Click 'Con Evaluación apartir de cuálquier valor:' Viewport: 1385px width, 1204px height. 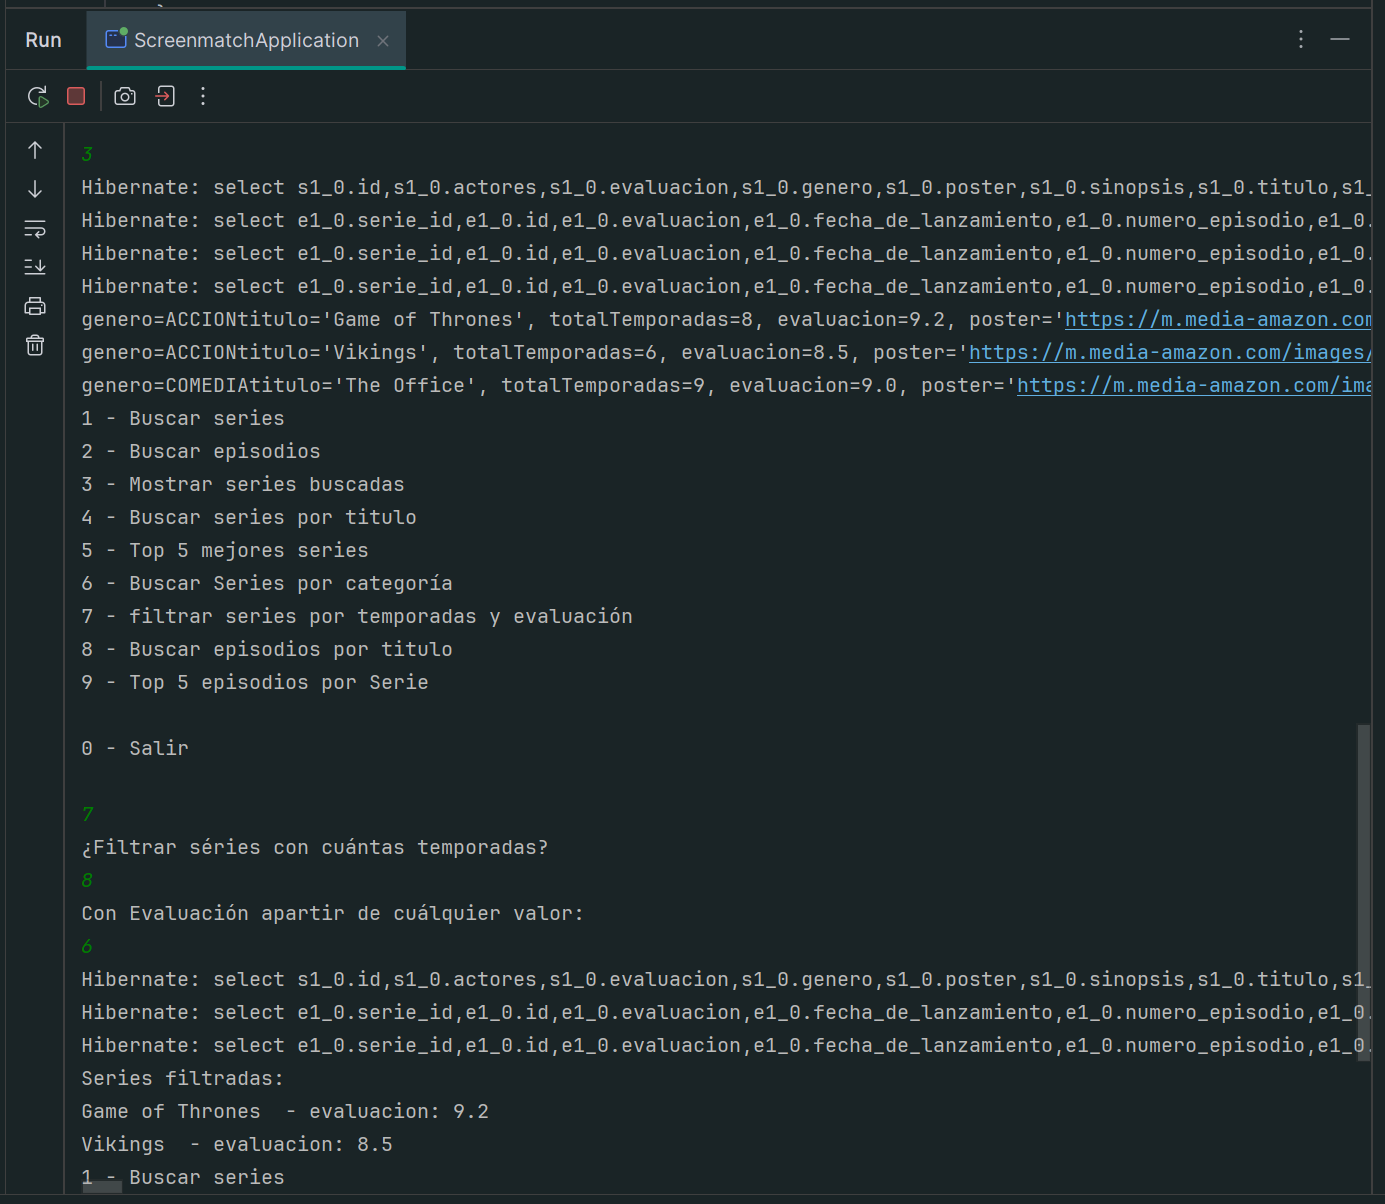coord(332,914)
